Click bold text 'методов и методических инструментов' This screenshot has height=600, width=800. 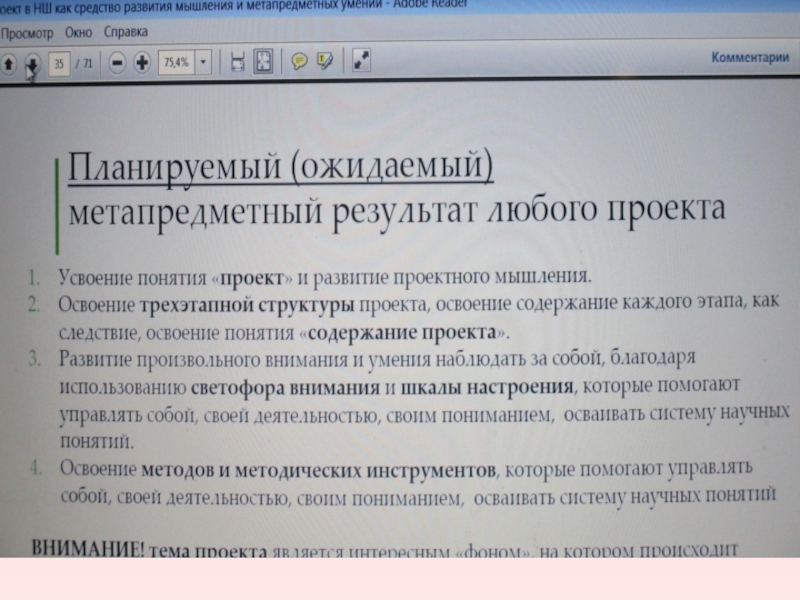pyautogui.click(x=318, y=469)
